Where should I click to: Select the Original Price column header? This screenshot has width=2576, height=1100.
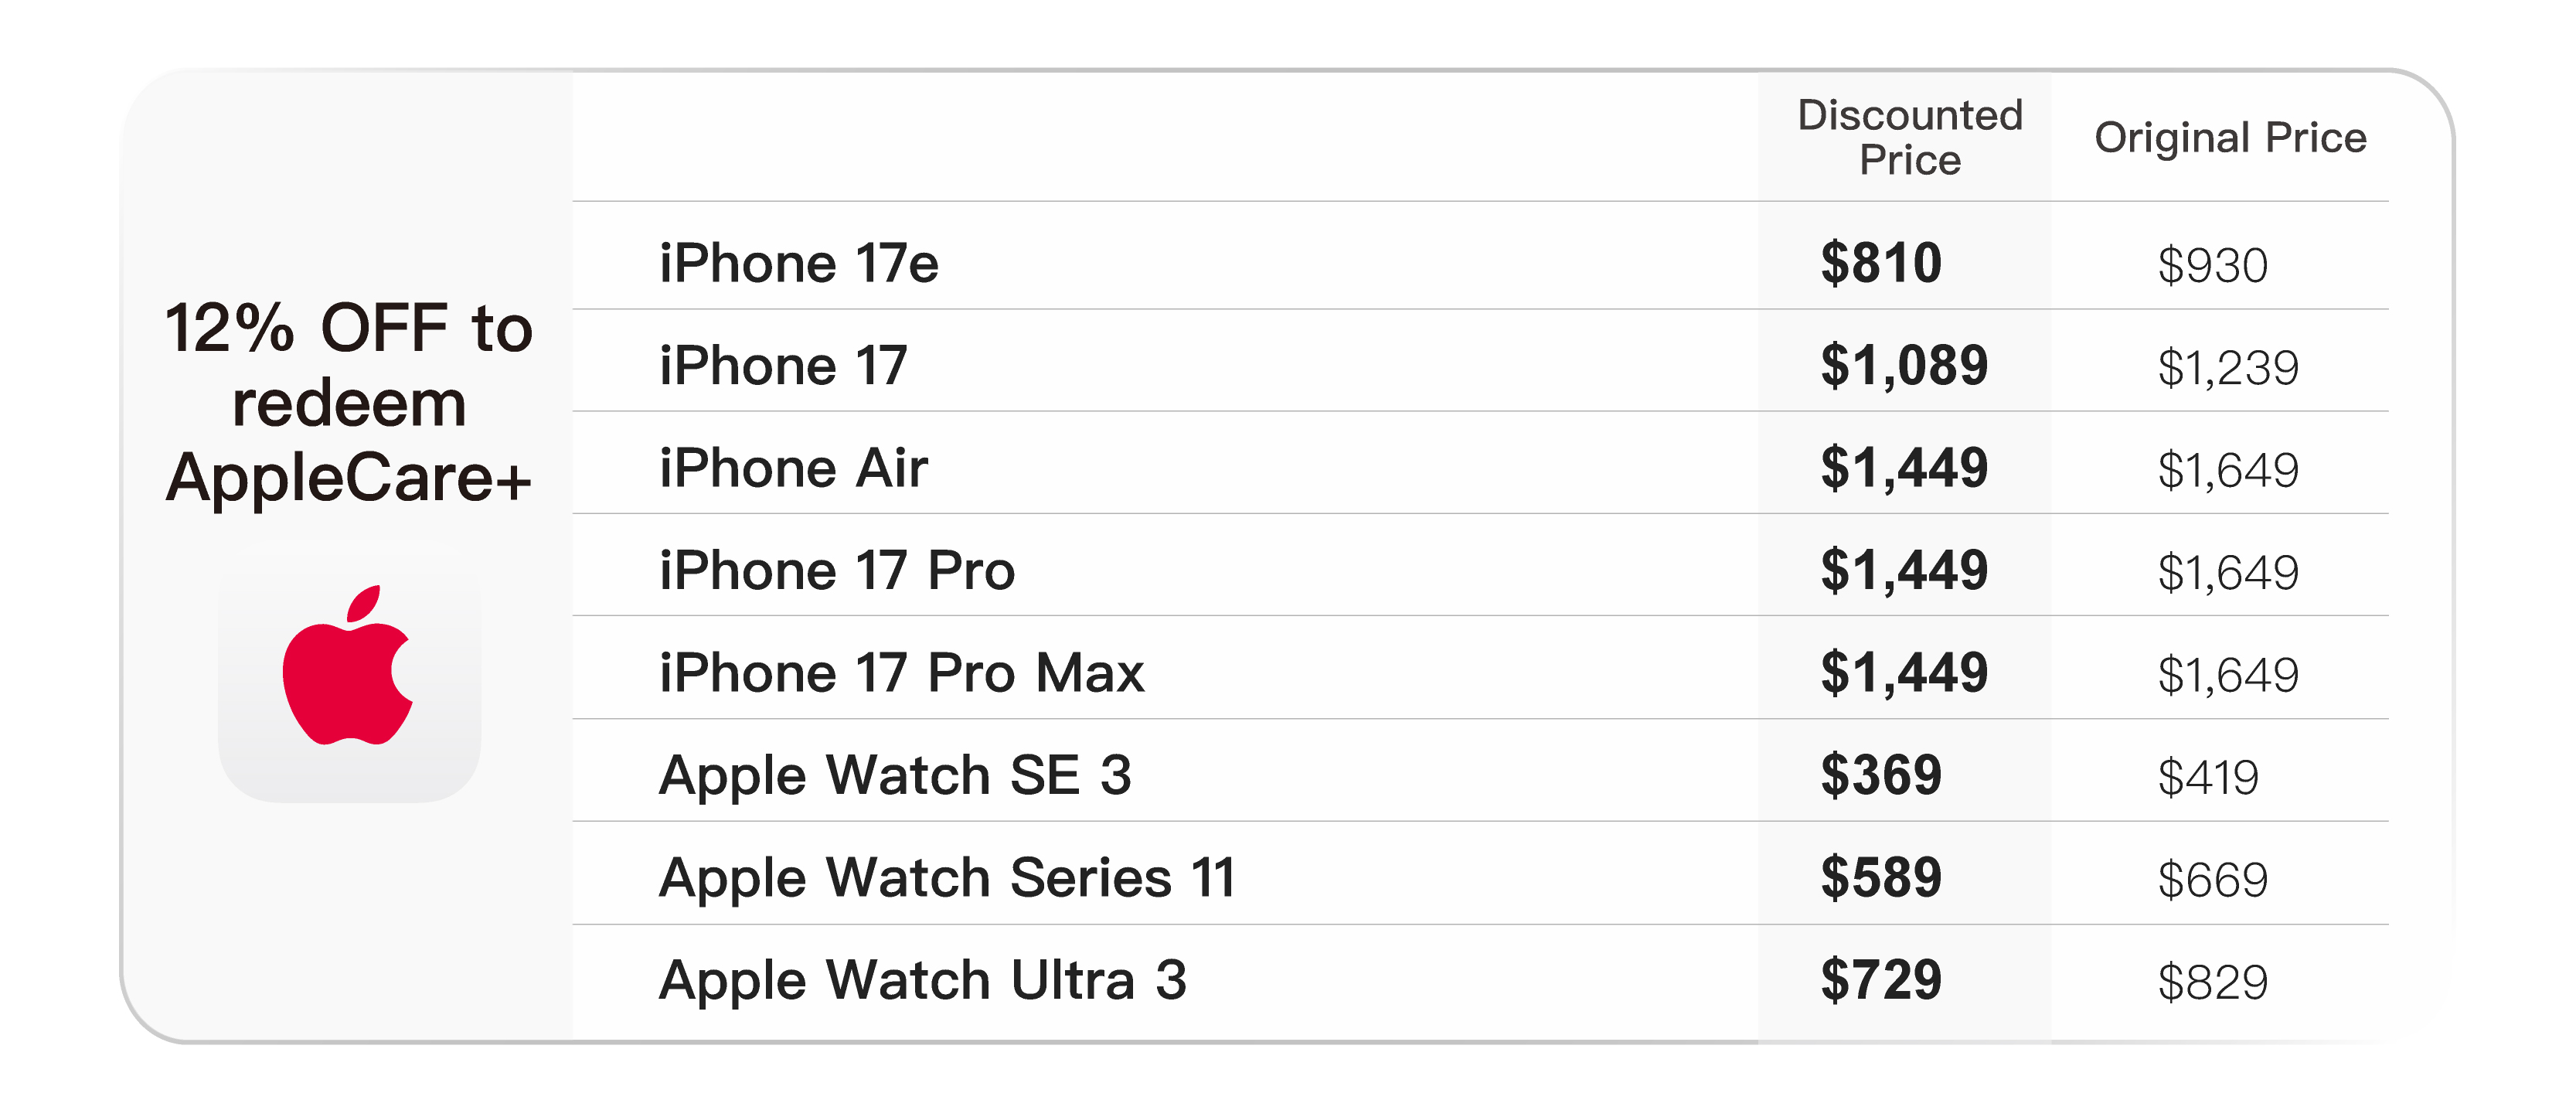pos(2230,137)
